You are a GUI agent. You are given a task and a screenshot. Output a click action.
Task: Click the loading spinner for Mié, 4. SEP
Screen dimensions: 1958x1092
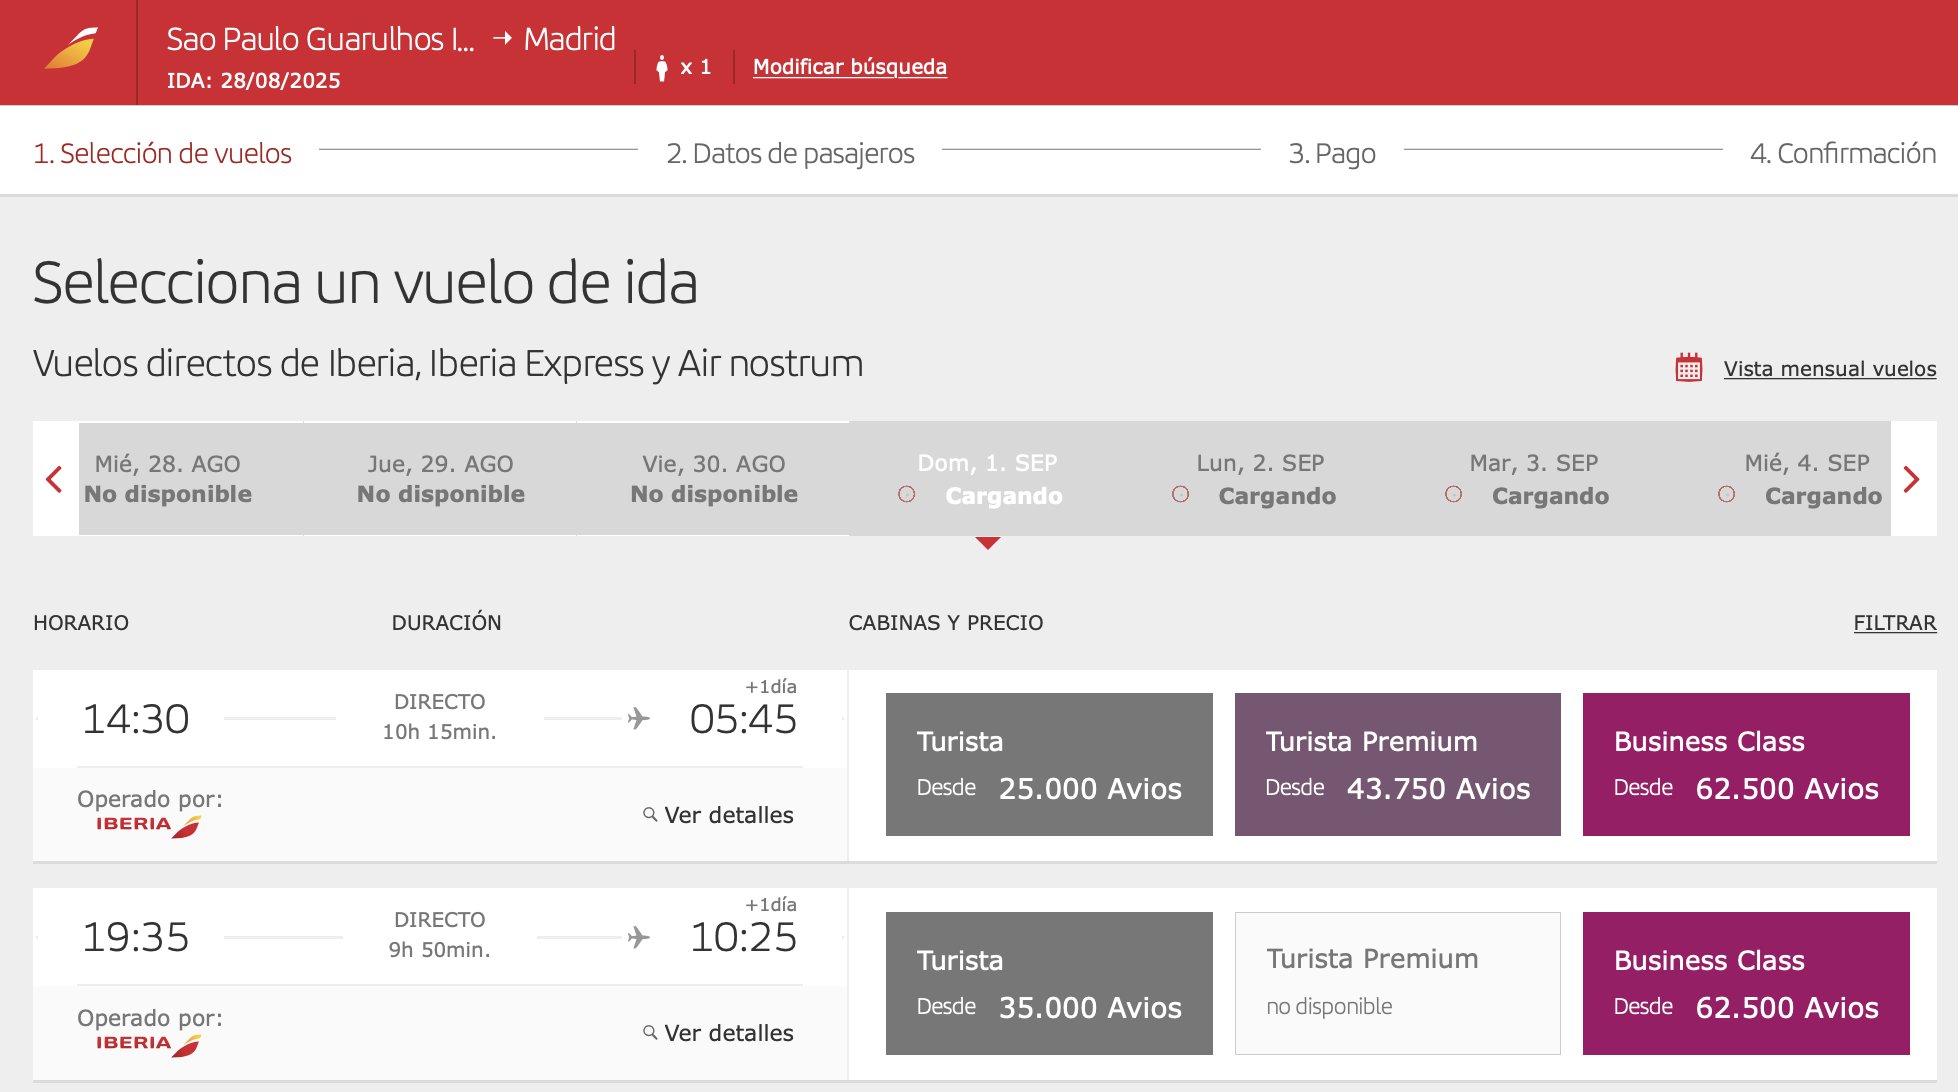pos(1726,494)
